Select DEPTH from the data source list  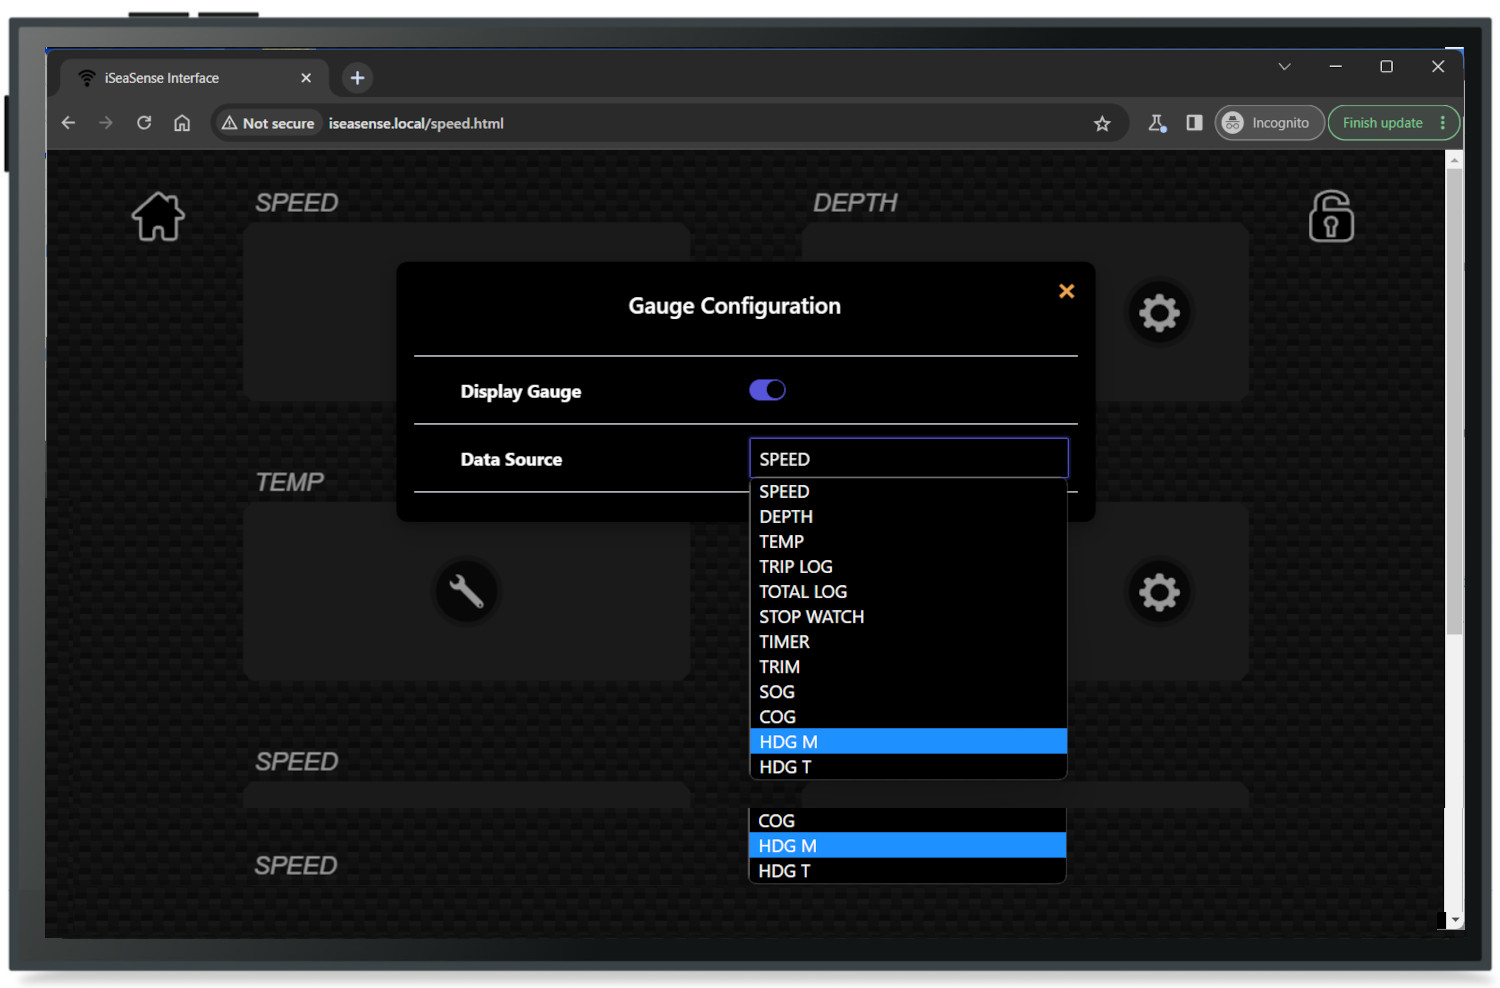786,517
